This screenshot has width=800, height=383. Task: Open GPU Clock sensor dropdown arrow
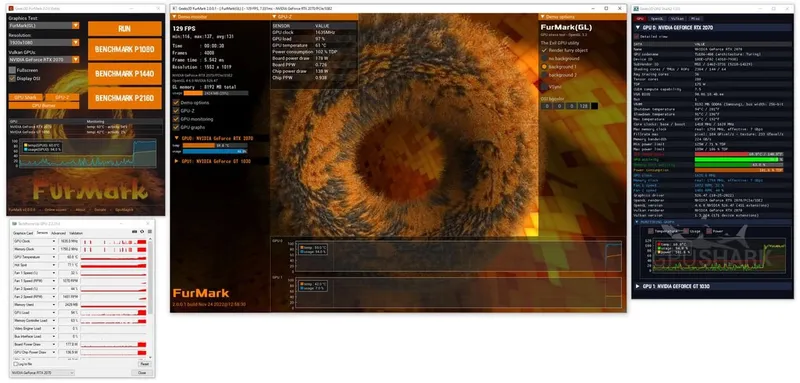pyautogui.click(x=54, y=241)
